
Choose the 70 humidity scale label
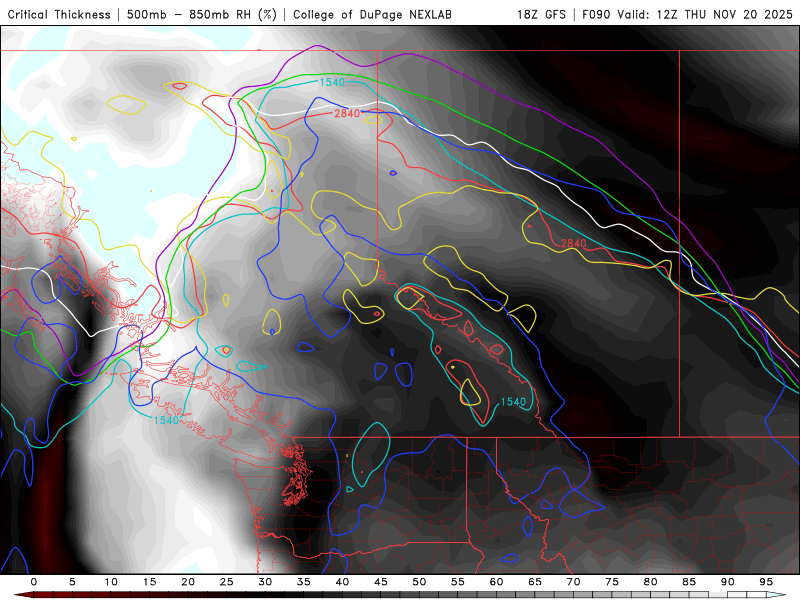coord(573,582)
